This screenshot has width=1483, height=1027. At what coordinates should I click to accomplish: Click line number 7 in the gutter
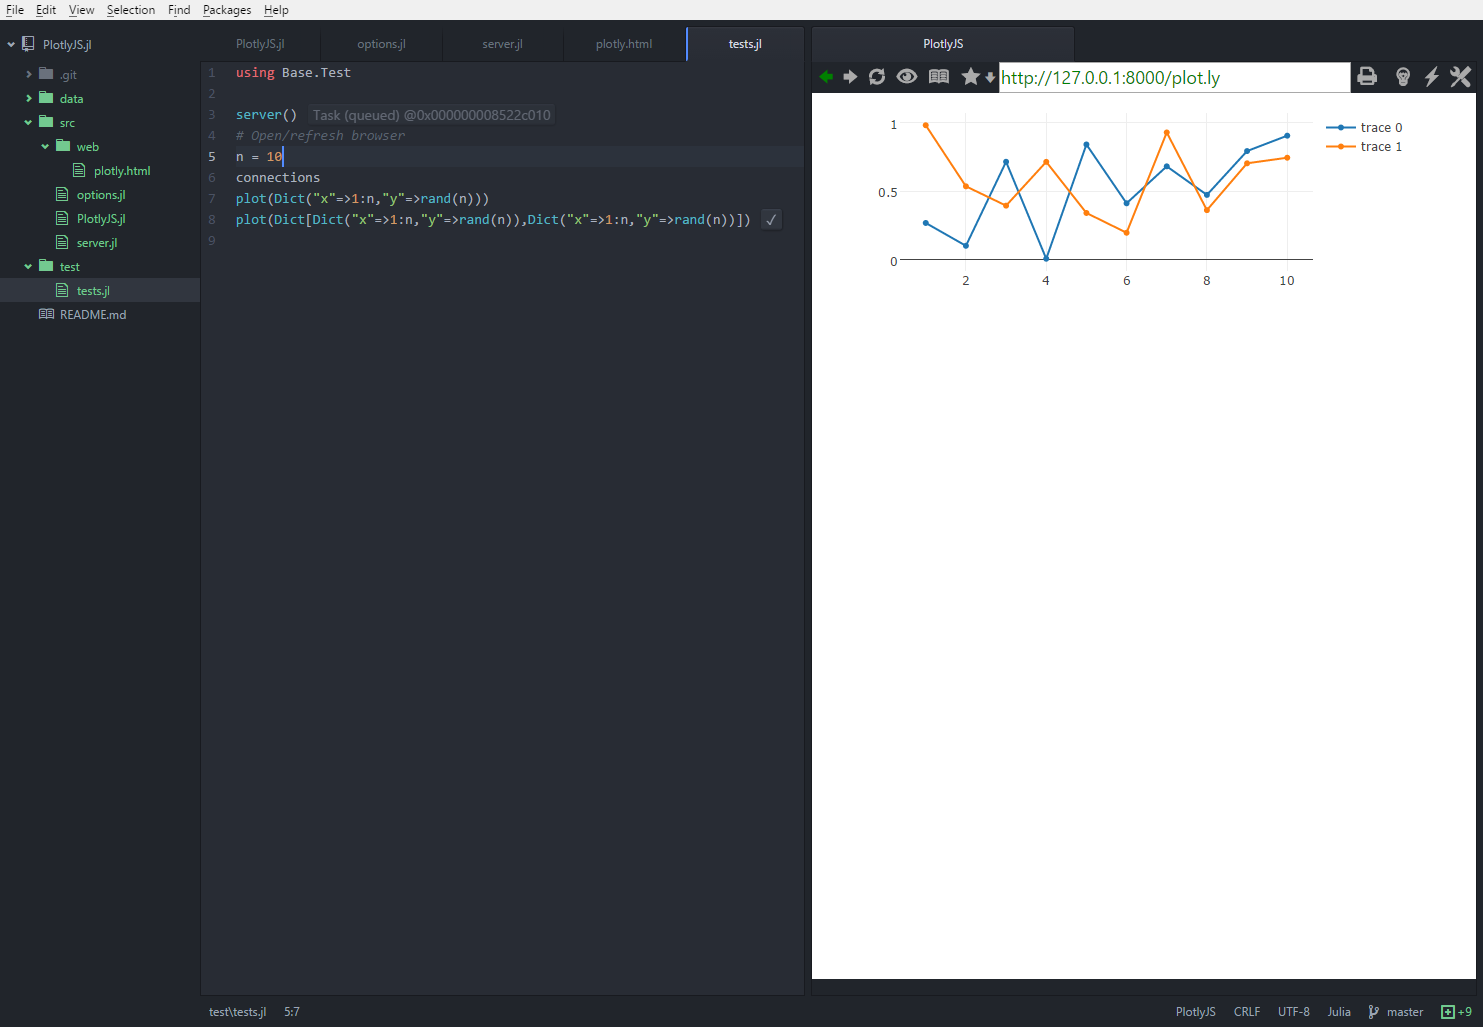click(212, 199)
